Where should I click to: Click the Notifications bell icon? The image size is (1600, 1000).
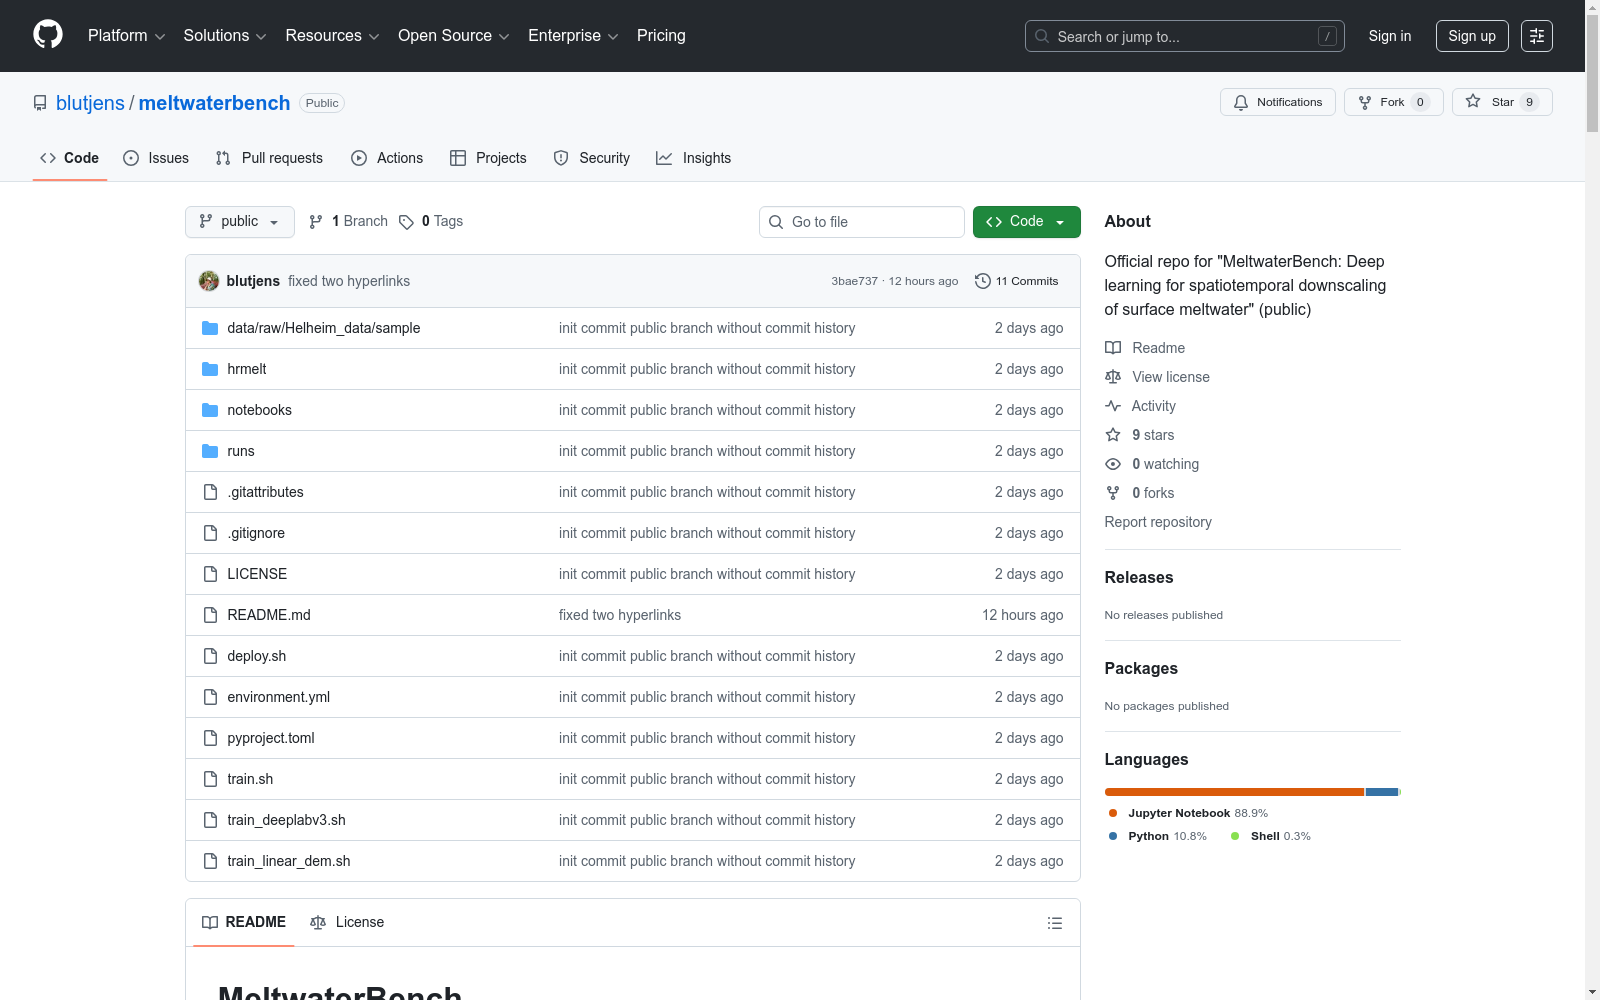(x=1241, y=102)
